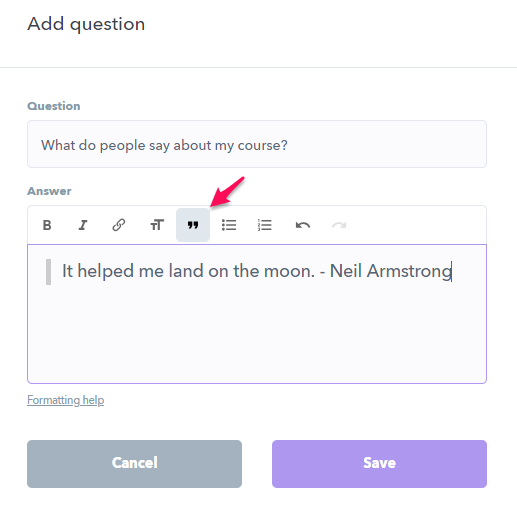Start a numbered list
This screenshot has width=517, height=514.
click(265, 225)
